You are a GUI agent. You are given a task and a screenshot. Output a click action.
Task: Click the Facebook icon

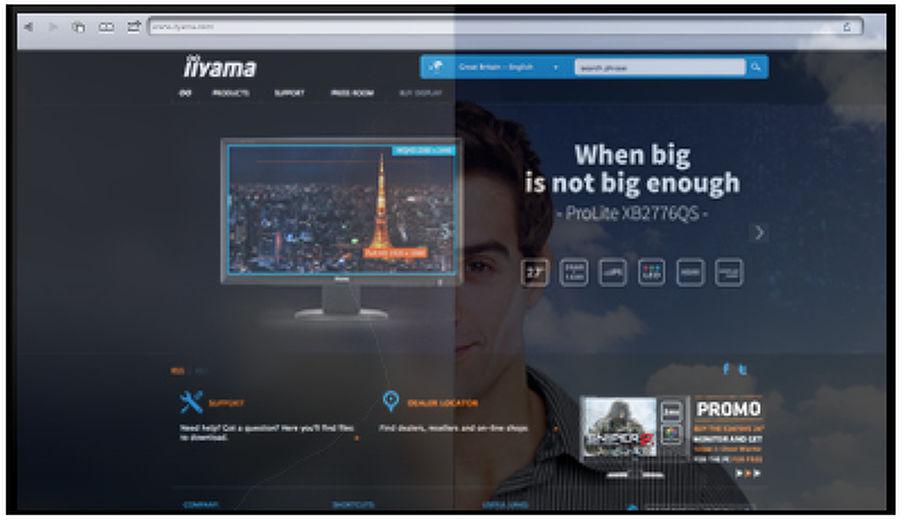pyautogui.click(x=729, y=370)
